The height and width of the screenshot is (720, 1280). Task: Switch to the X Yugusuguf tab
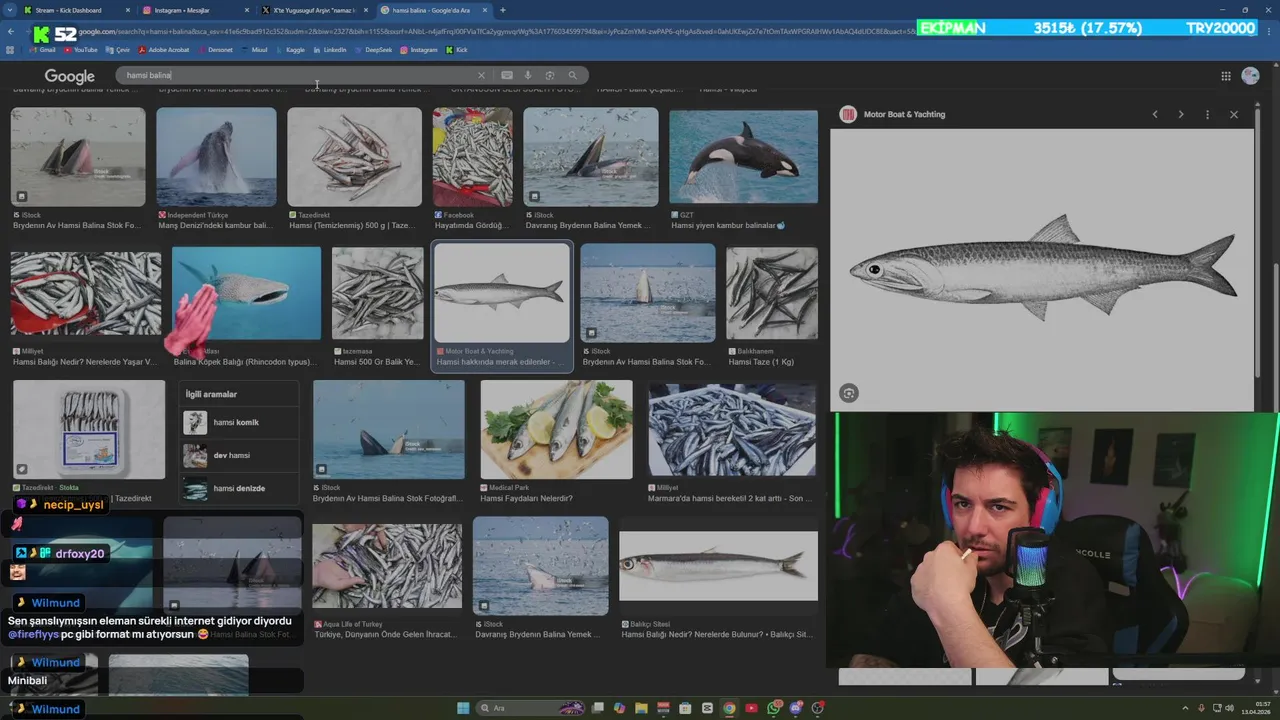click(314, 10)
